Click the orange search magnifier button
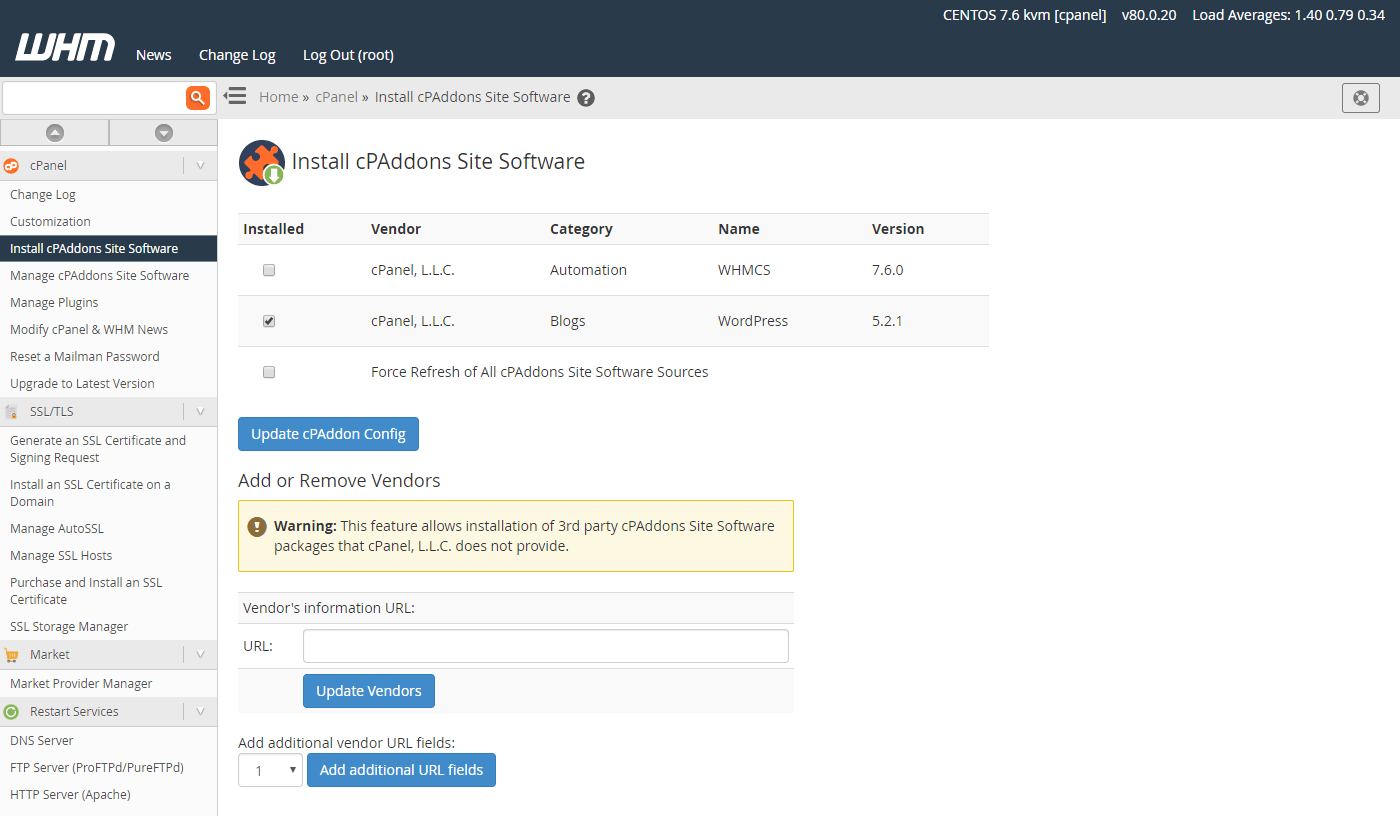 (198, 97)
